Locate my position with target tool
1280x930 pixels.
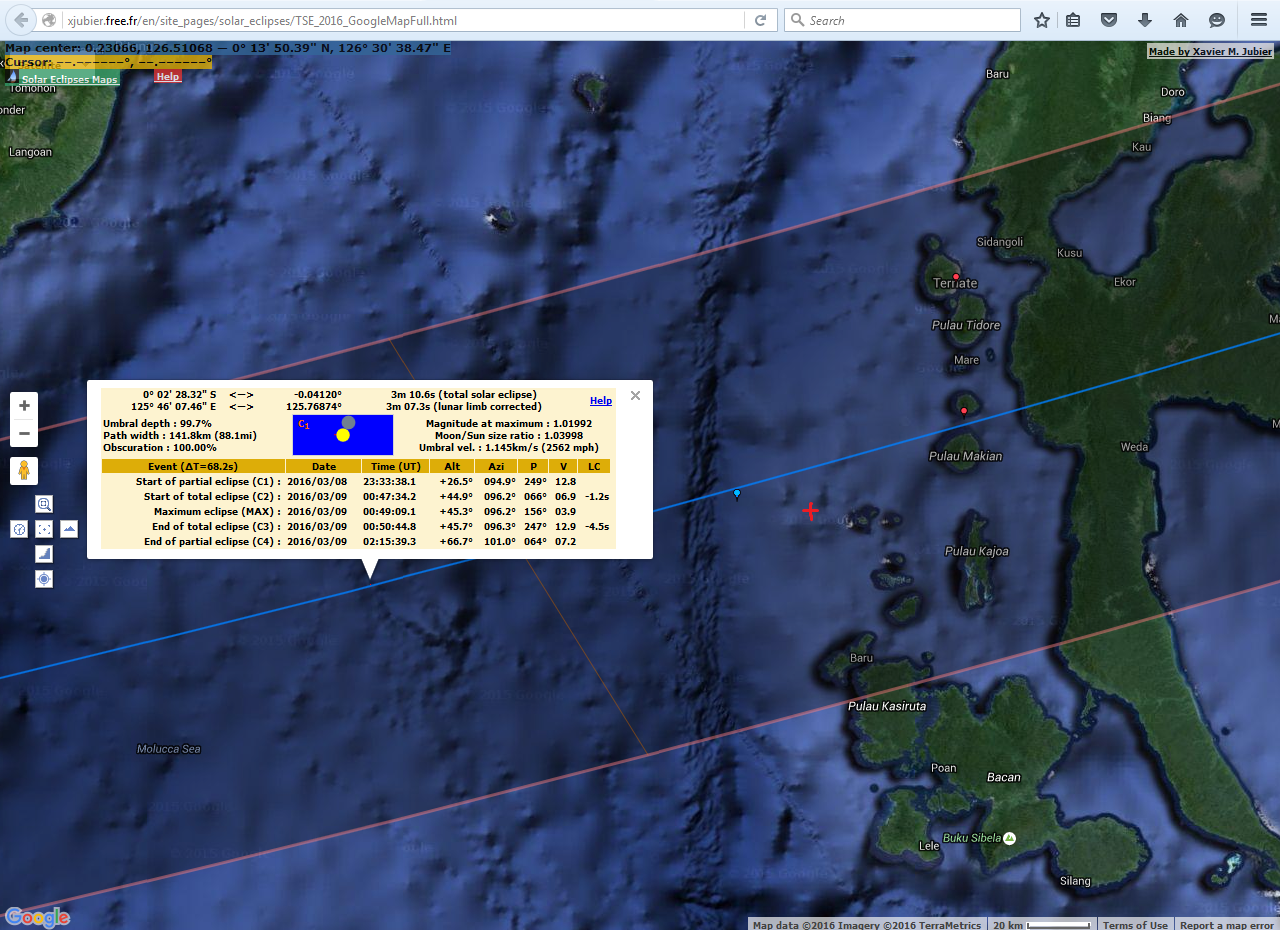coord(44,579)
